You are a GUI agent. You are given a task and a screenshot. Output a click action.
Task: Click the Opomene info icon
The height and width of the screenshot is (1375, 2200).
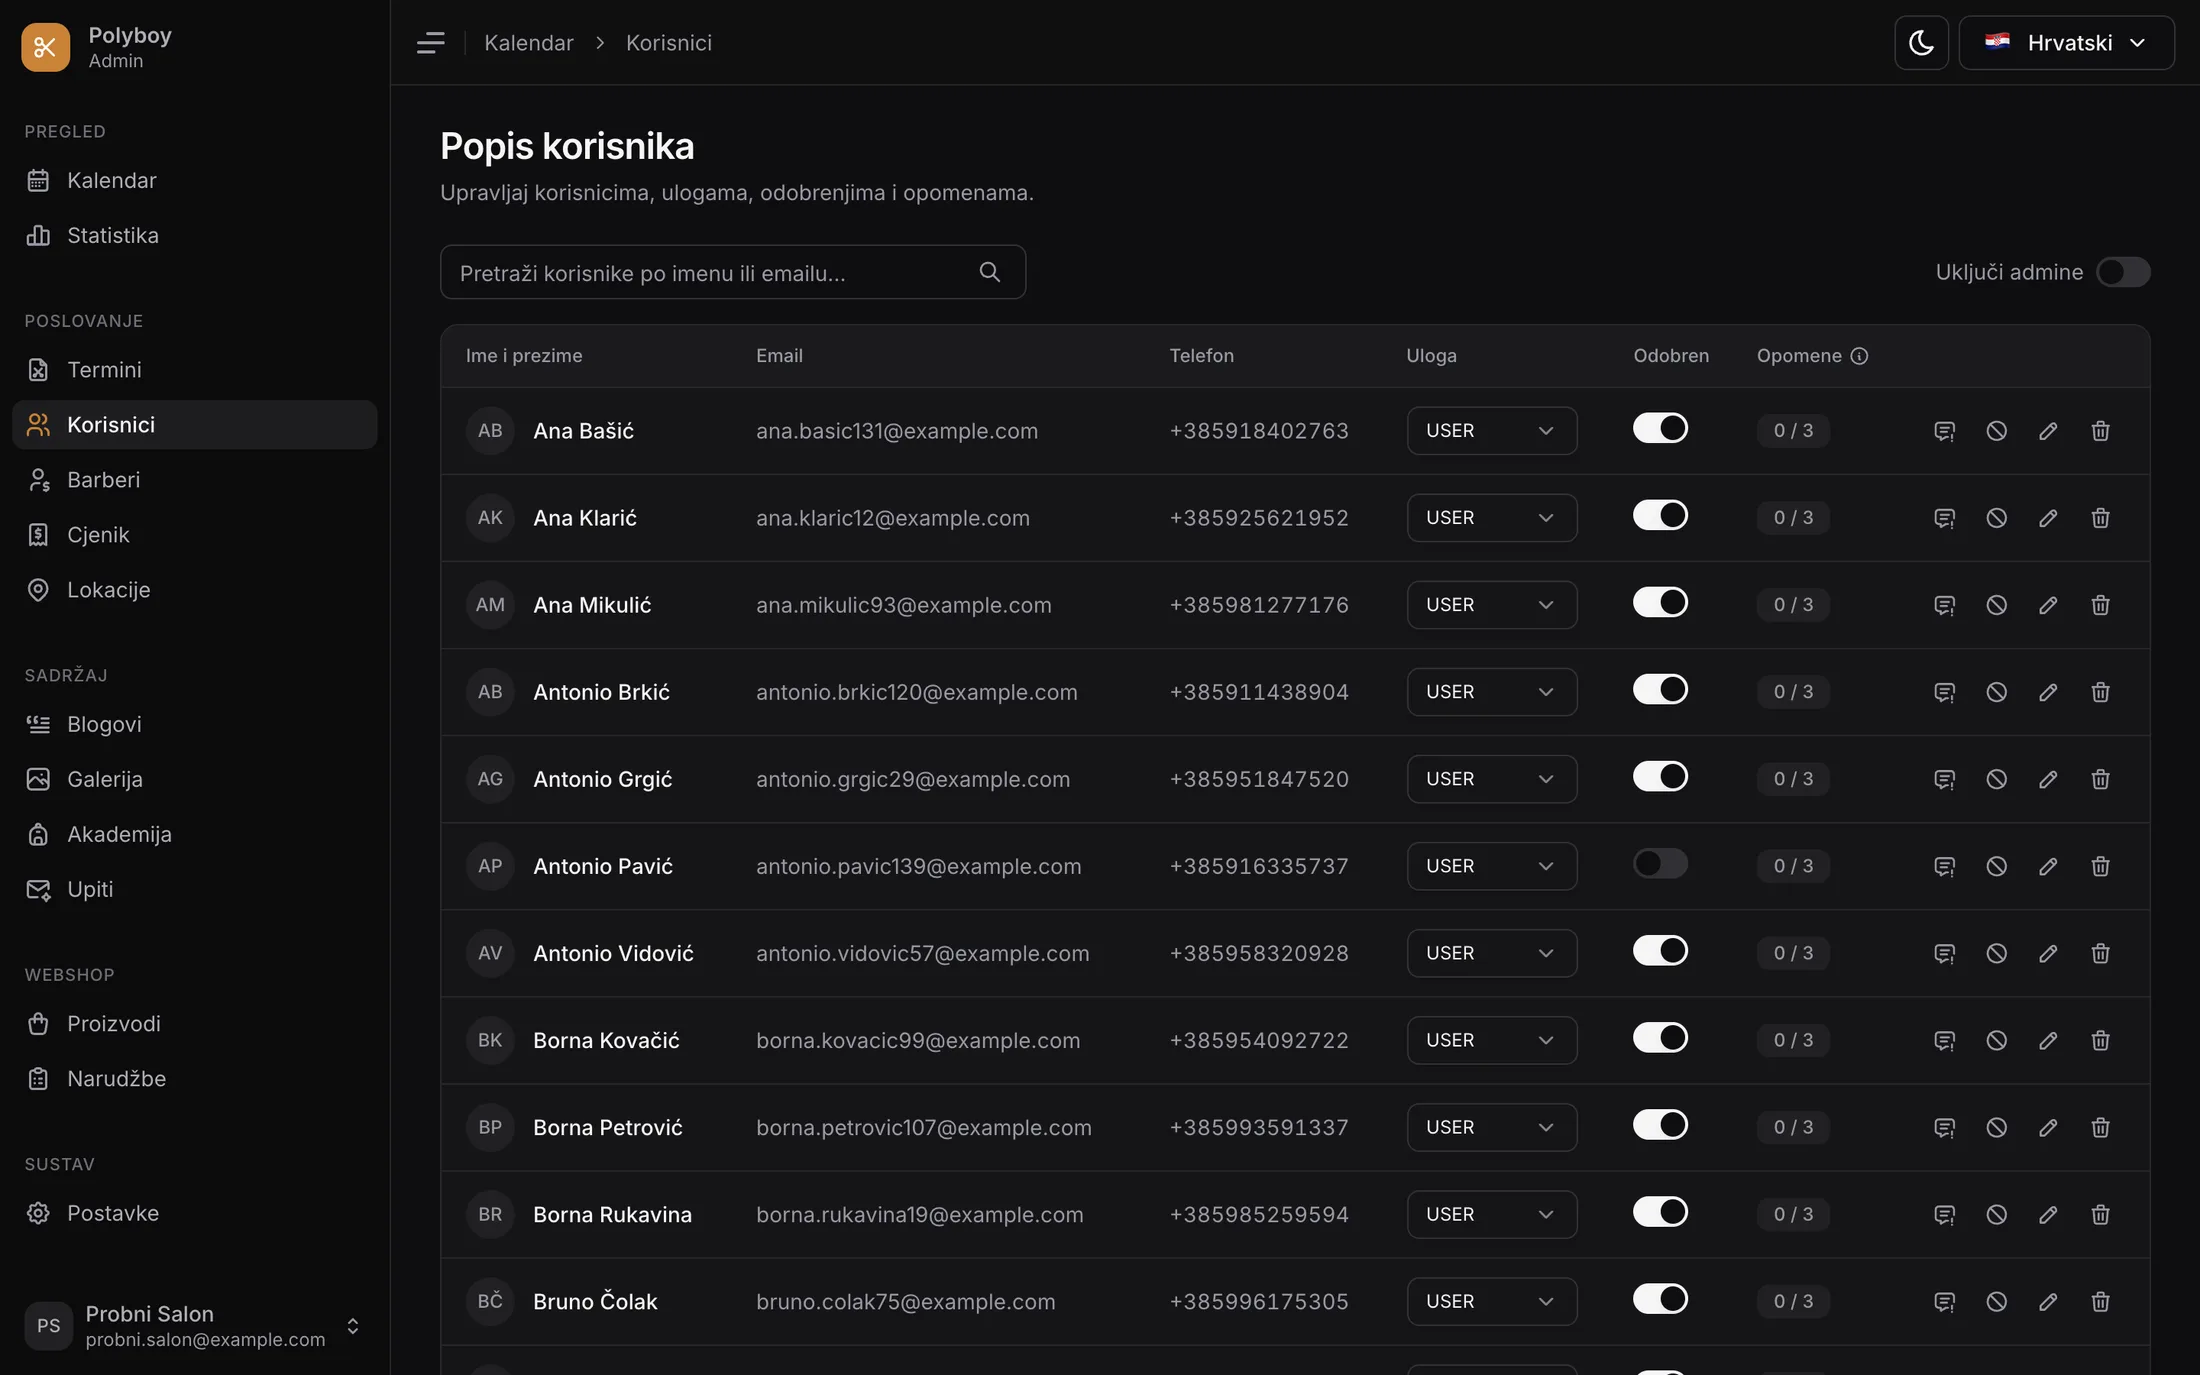point(1859,356)
